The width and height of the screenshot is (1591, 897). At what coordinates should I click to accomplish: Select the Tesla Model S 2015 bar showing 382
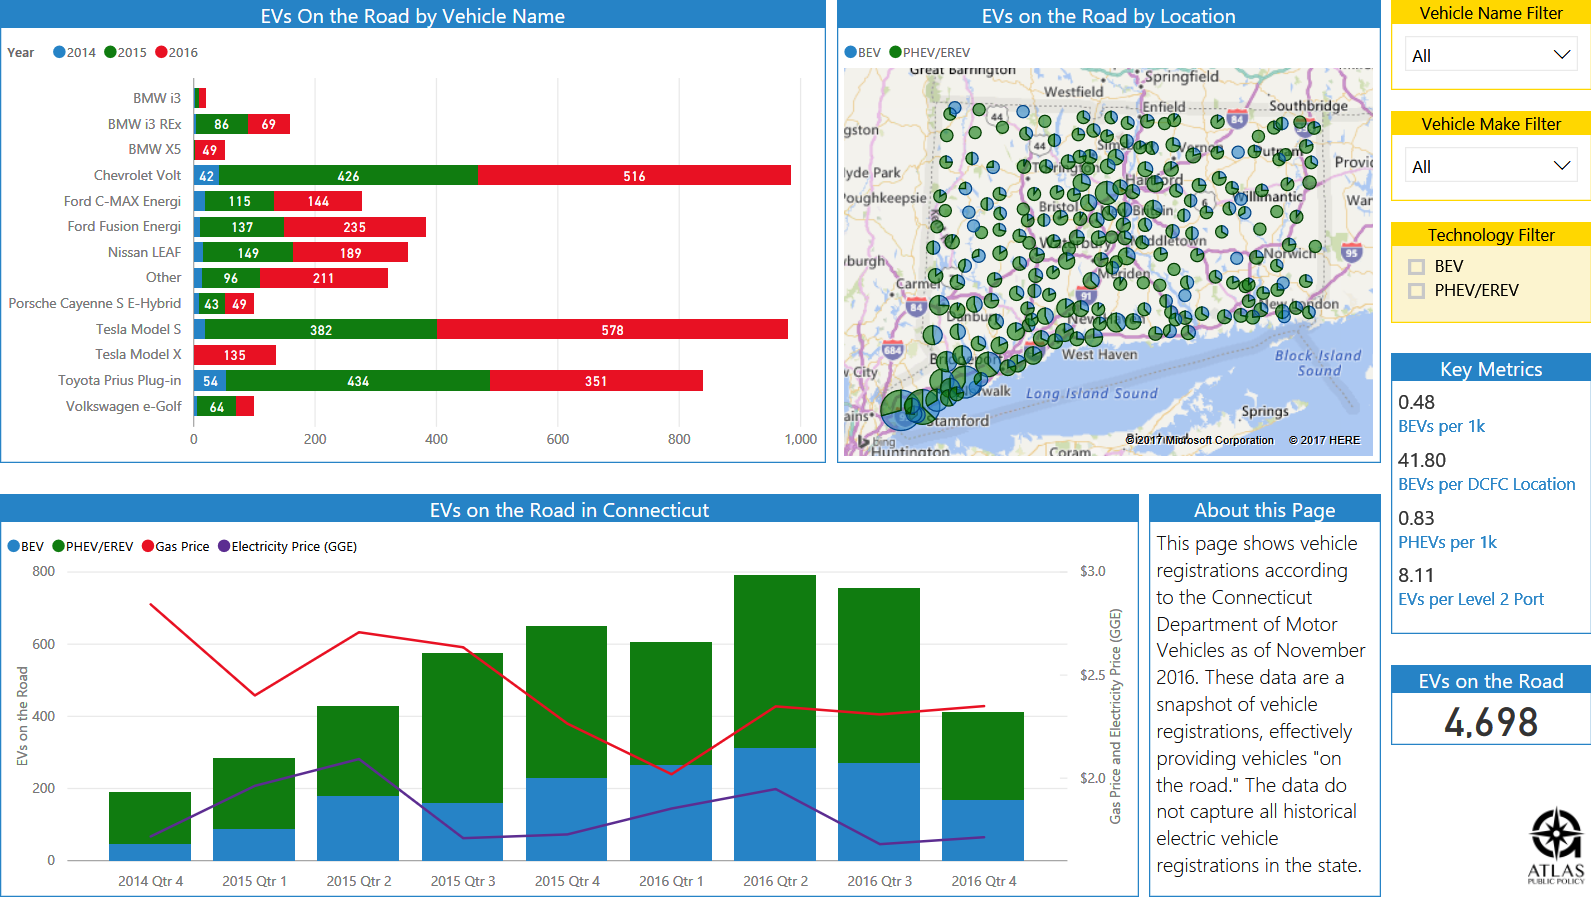321,329
